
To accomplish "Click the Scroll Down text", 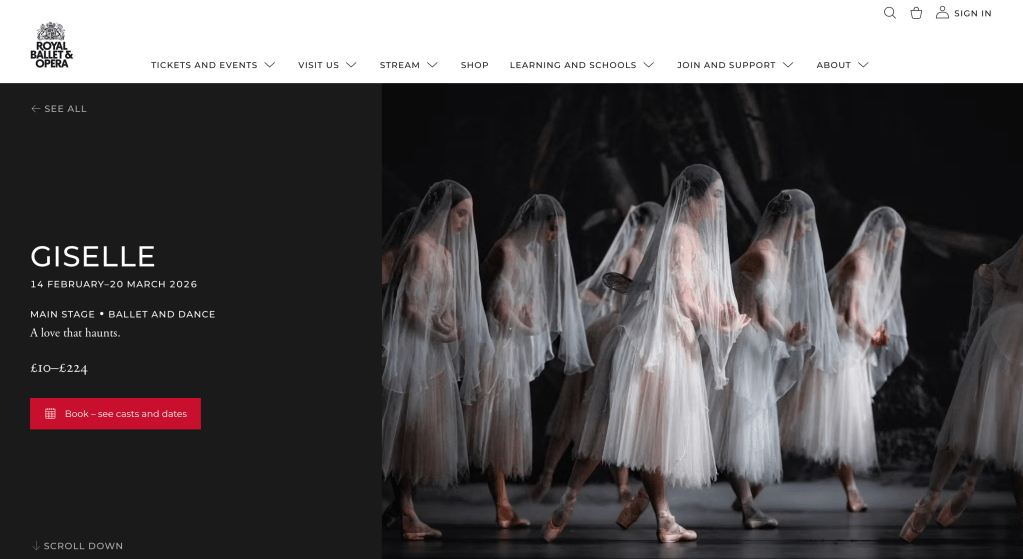I will tap(83, 546).
